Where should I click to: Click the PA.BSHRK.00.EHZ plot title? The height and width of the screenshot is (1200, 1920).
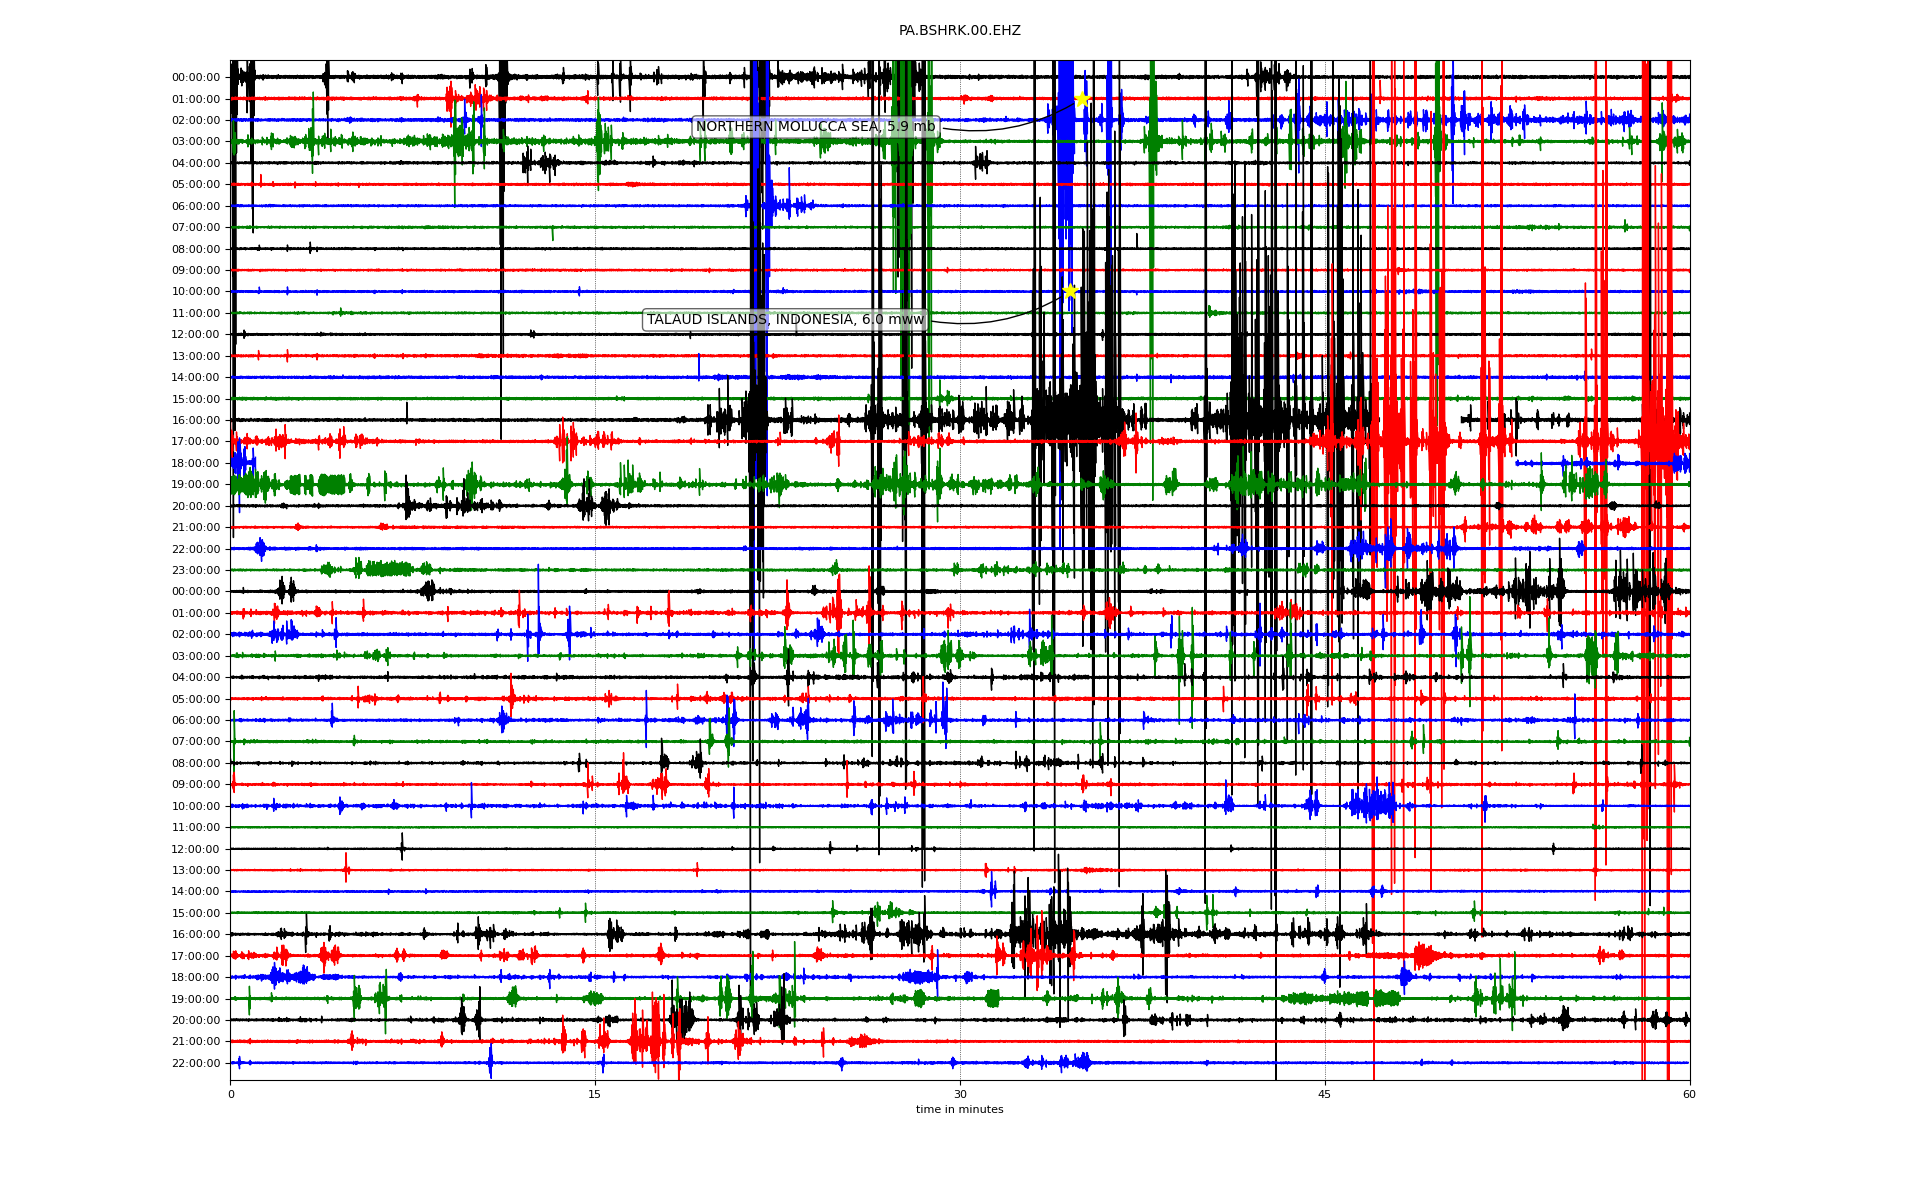[x=959, y=31]
